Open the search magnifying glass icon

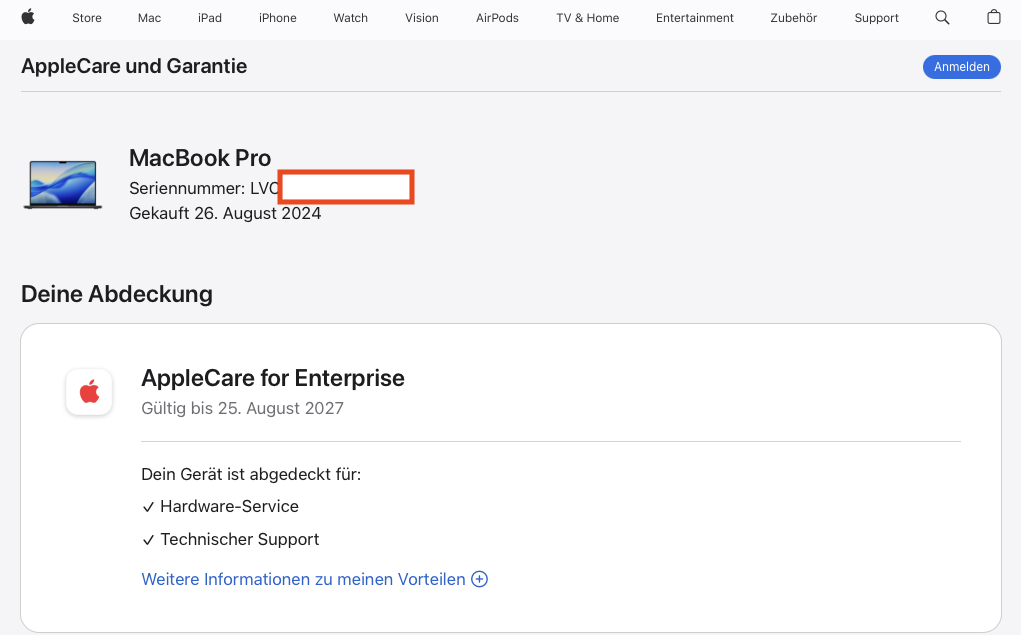(942, 18)
